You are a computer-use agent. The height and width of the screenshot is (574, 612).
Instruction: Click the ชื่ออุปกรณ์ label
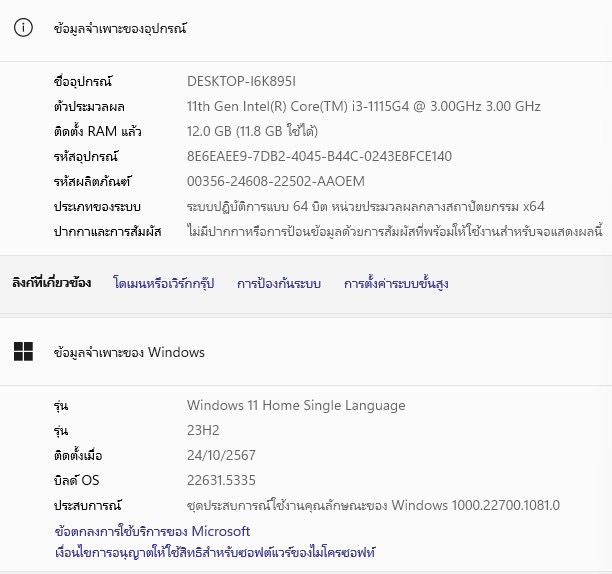click(x=83, y=81)
